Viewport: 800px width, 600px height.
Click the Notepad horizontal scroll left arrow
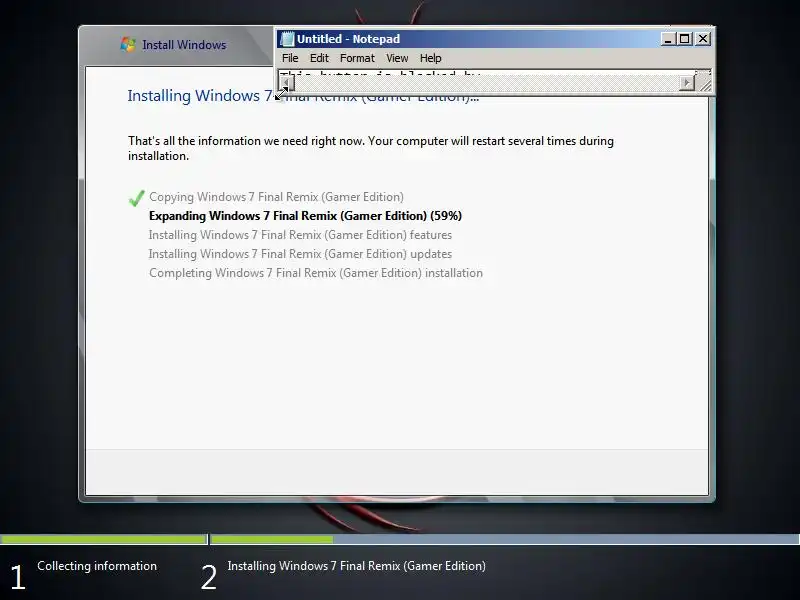[x=287, y=83]
